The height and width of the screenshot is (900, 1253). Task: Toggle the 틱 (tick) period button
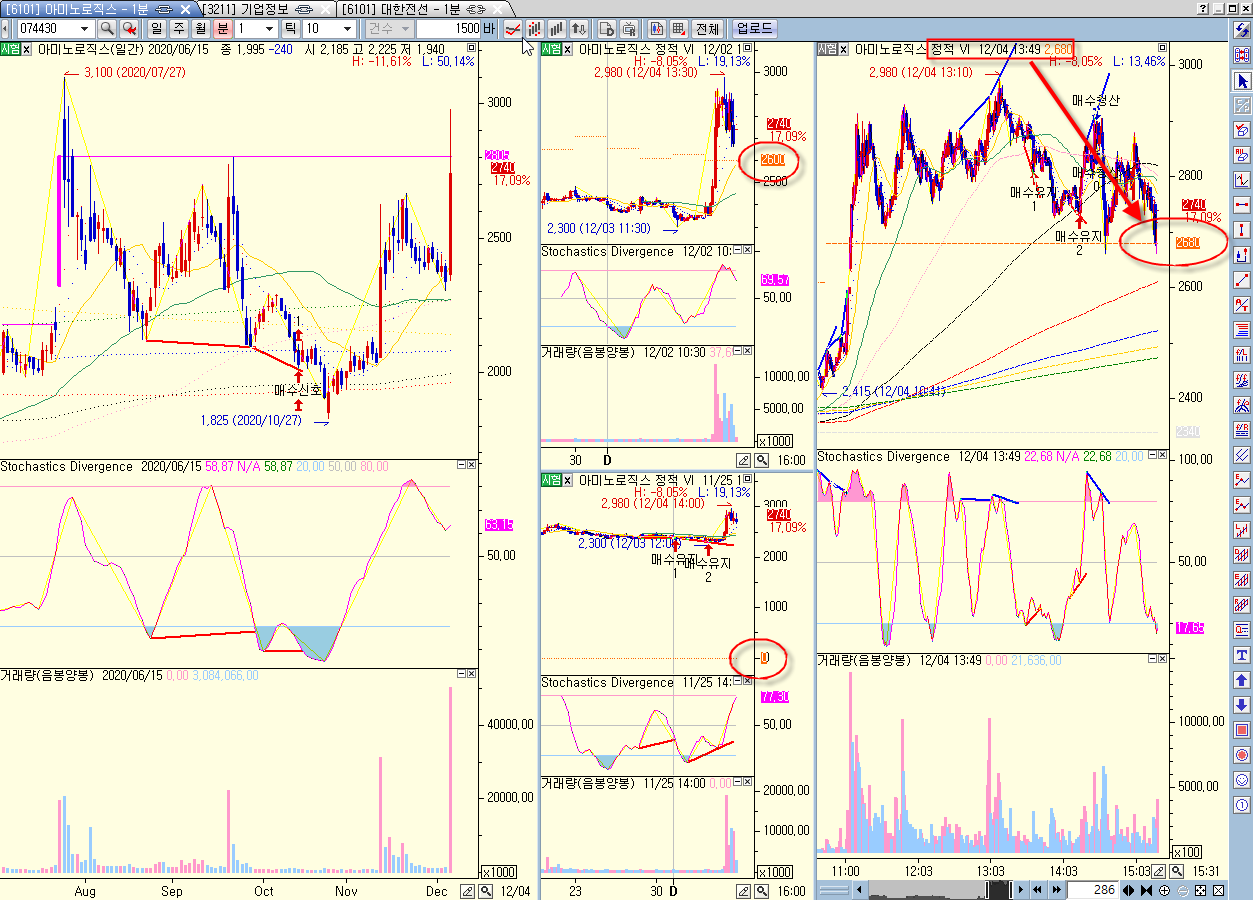[290, 29]
